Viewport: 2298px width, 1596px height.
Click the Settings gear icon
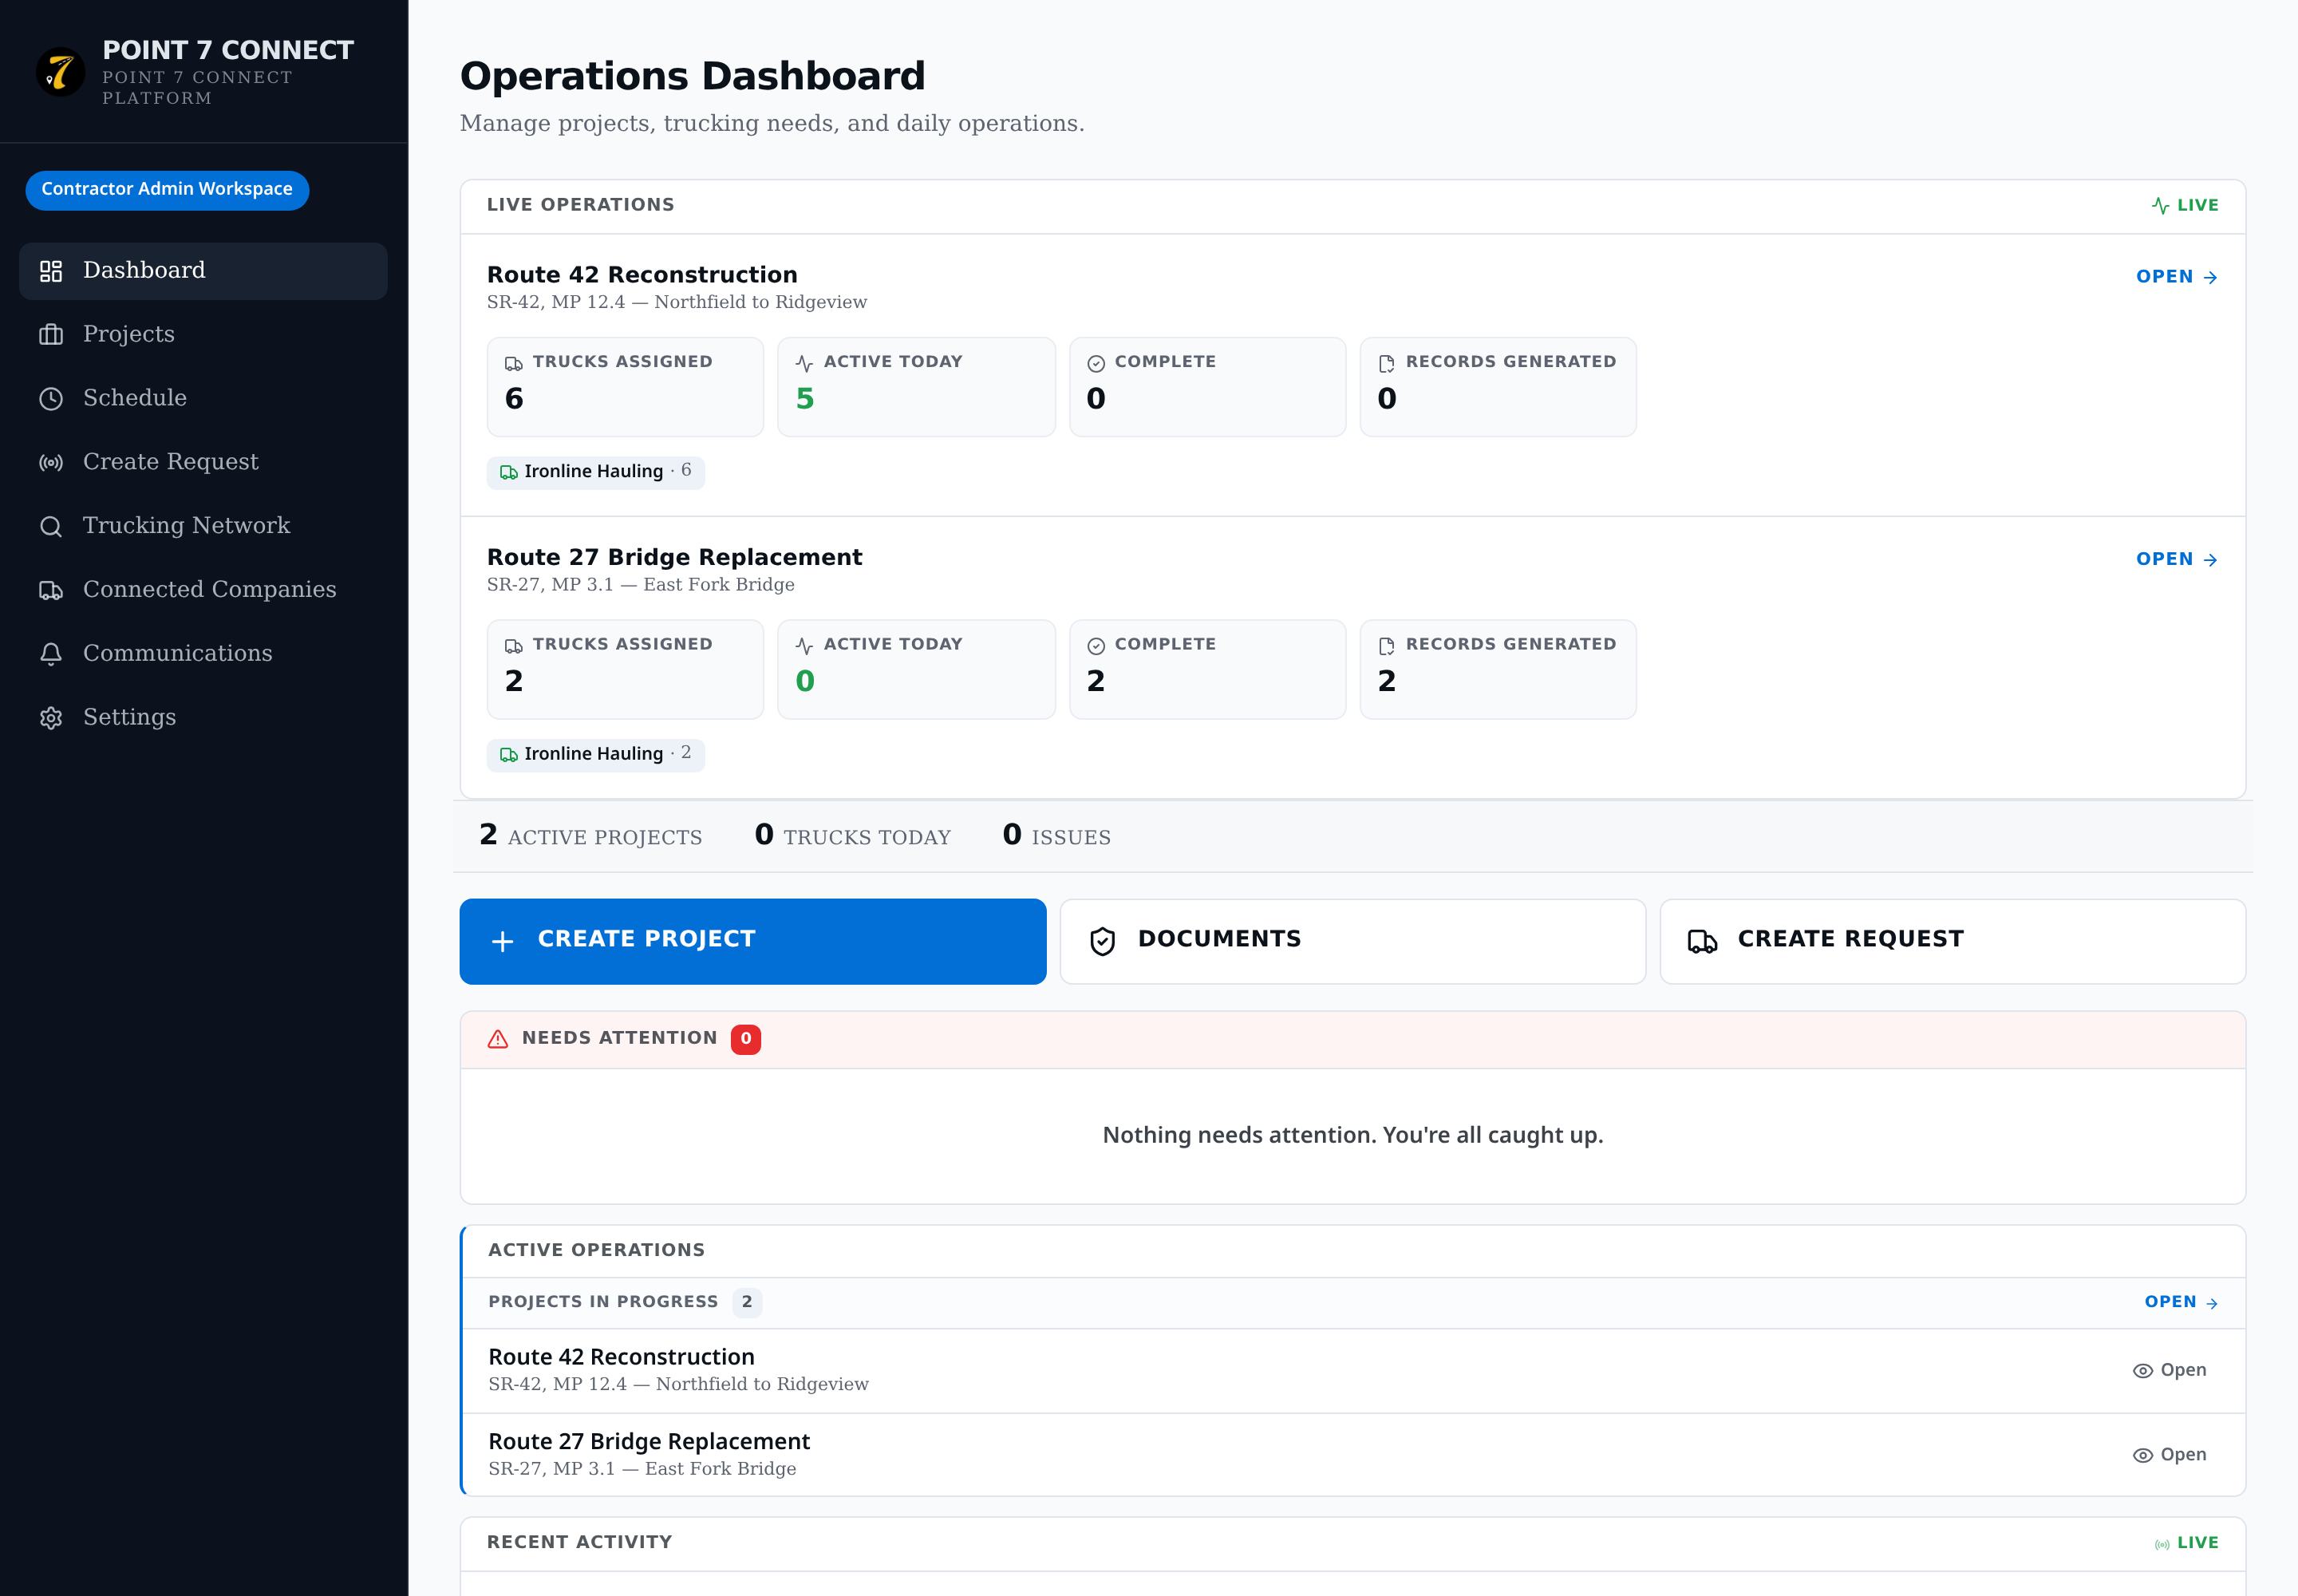tap(51, 718)
